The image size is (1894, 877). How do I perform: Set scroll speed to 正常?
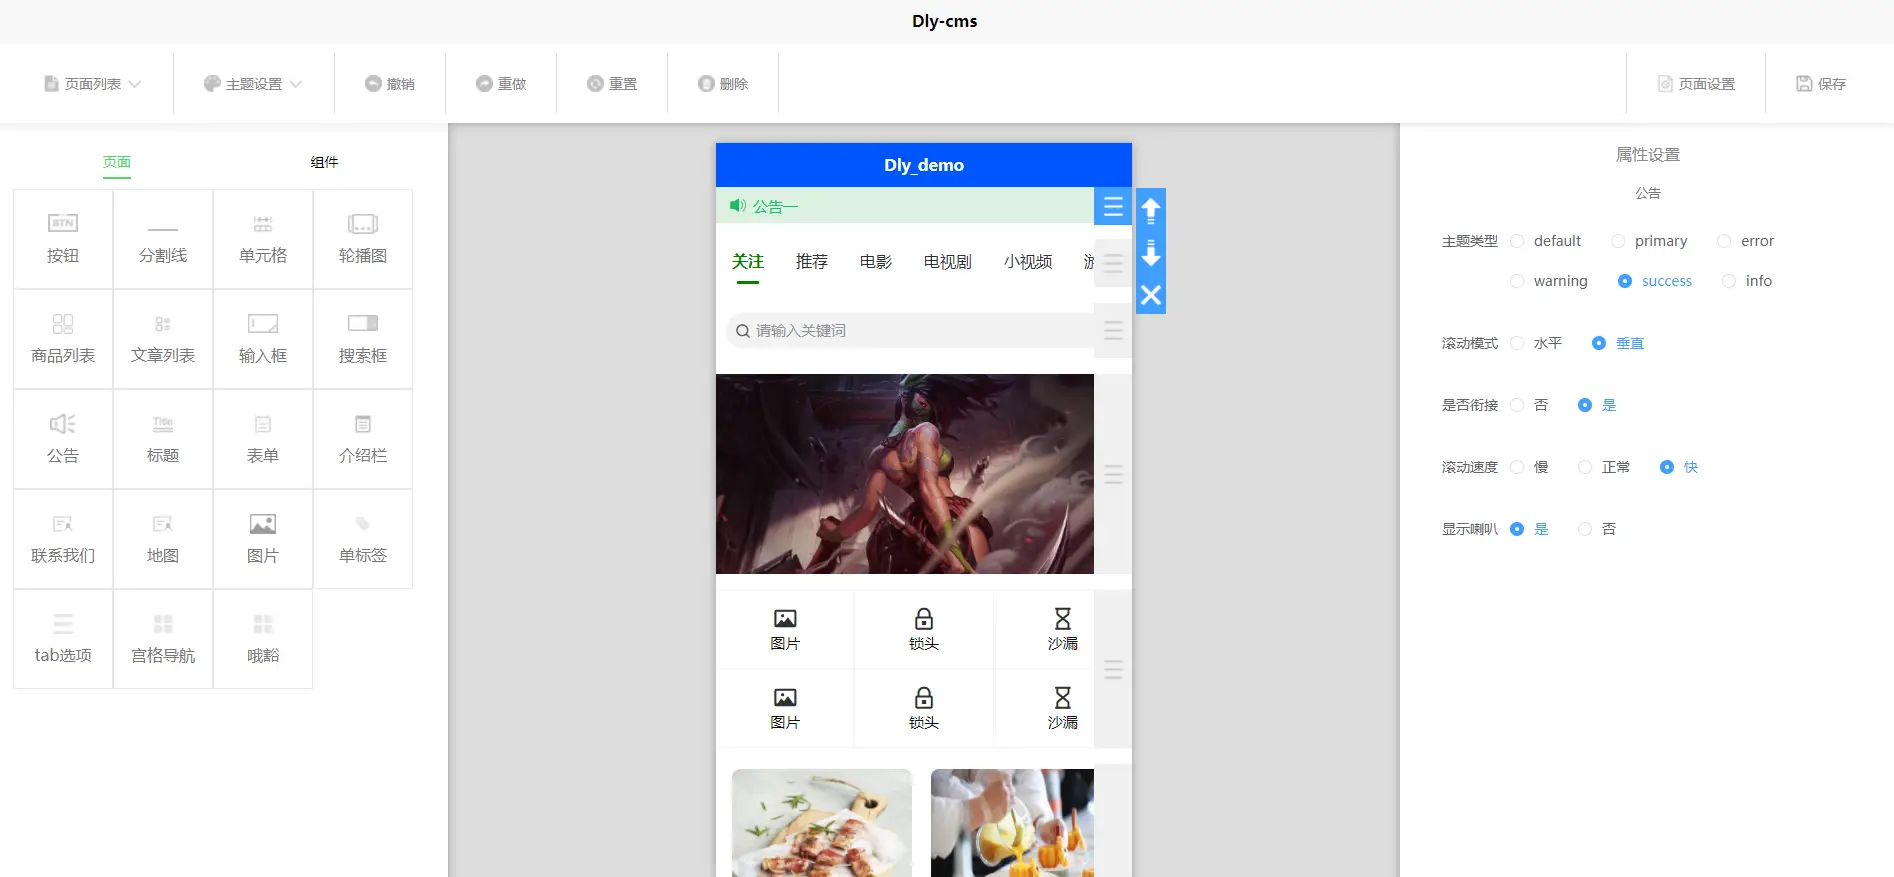[x=1604, y=467]
